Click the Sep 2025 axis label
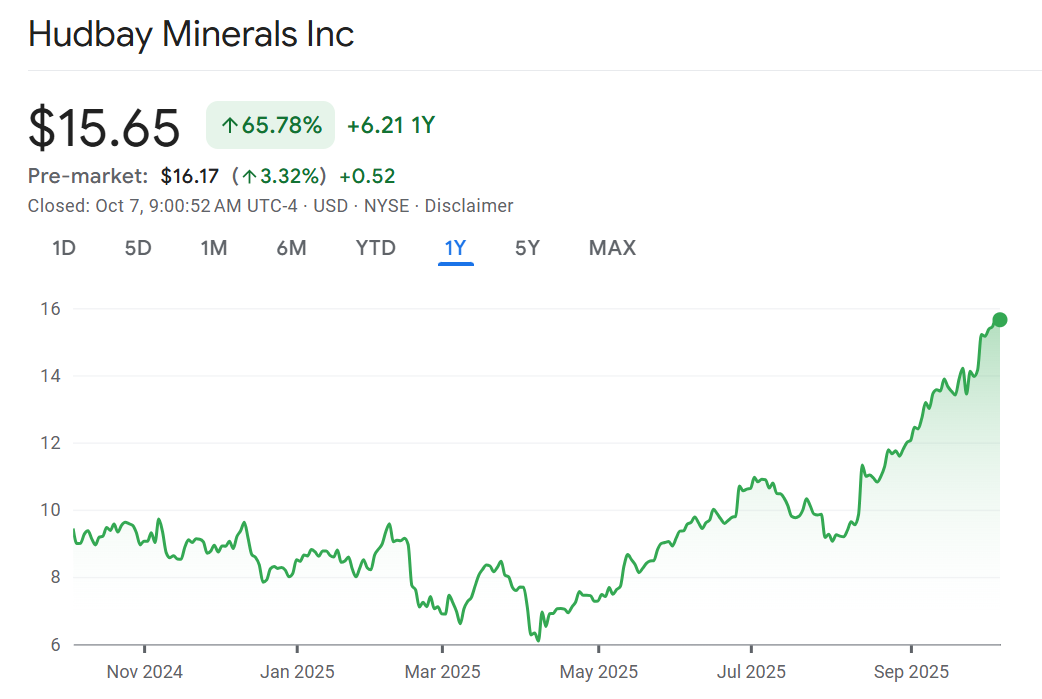The height and width of the screenshot is (699, 1042). pyautogui.click(x=911, y=671)
